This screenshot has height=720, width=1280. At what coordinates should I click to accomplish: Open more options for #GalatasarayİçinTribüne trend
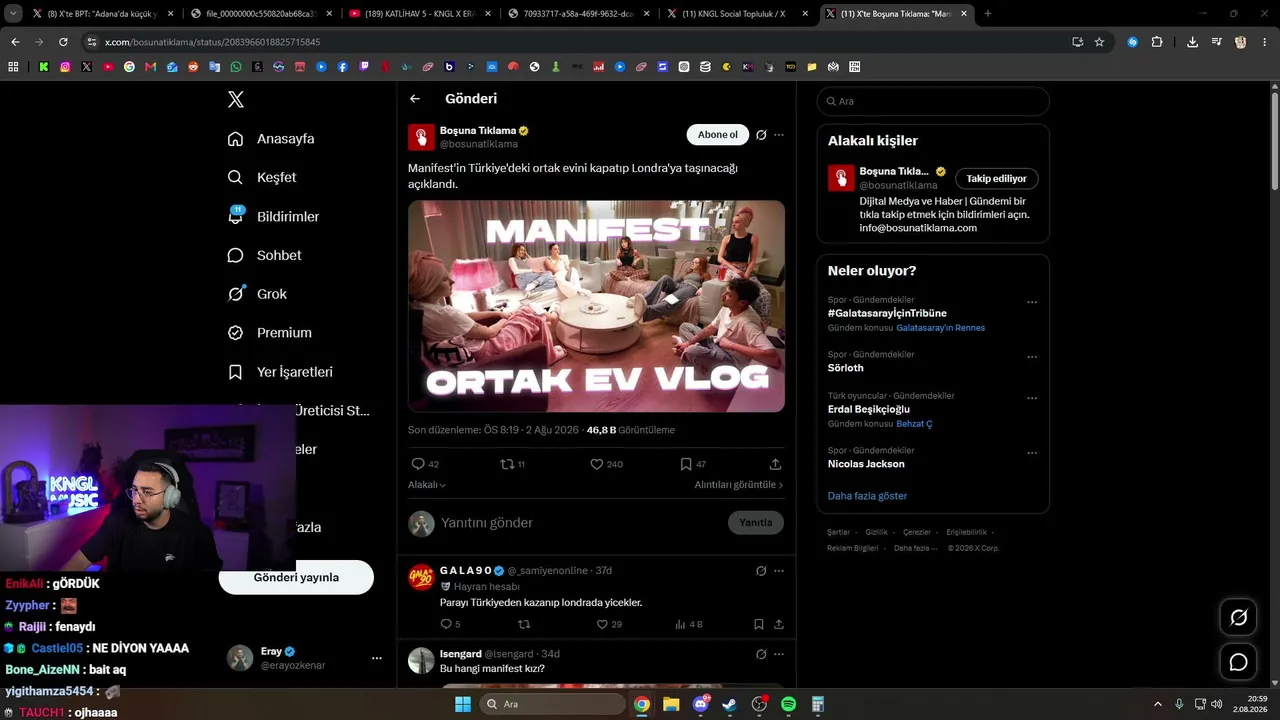point(1032,302)
